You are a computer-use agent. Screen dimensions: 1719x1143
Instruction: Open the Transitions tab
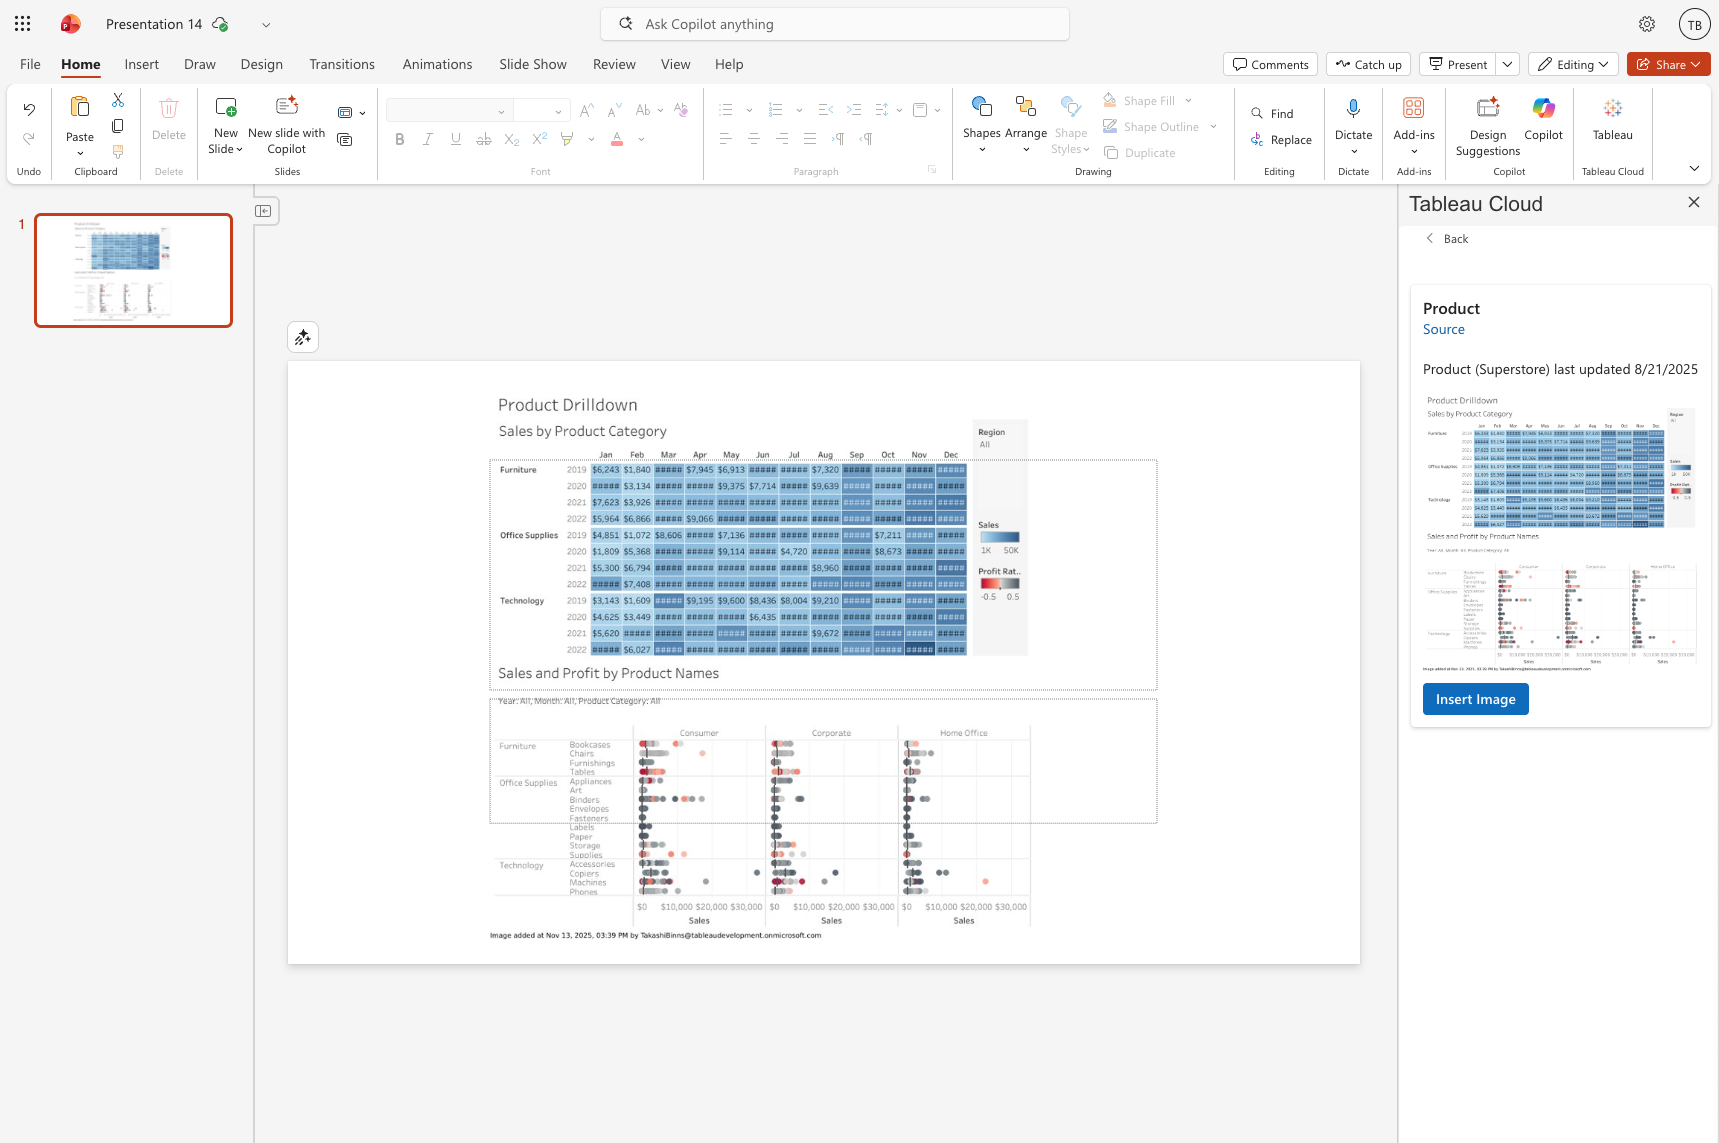pos(342,65)
